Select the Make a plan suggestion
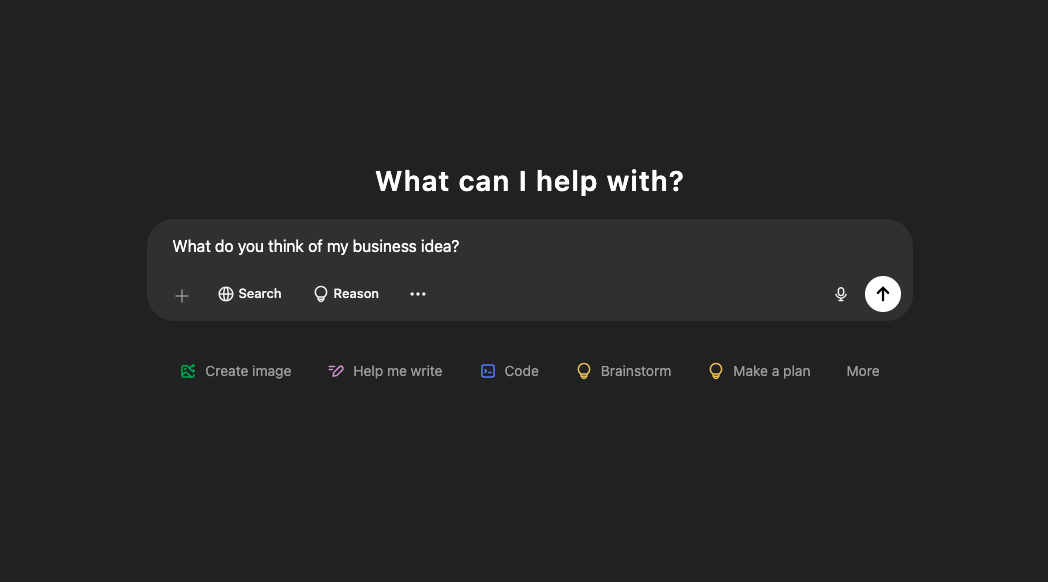 click(759, 370)
